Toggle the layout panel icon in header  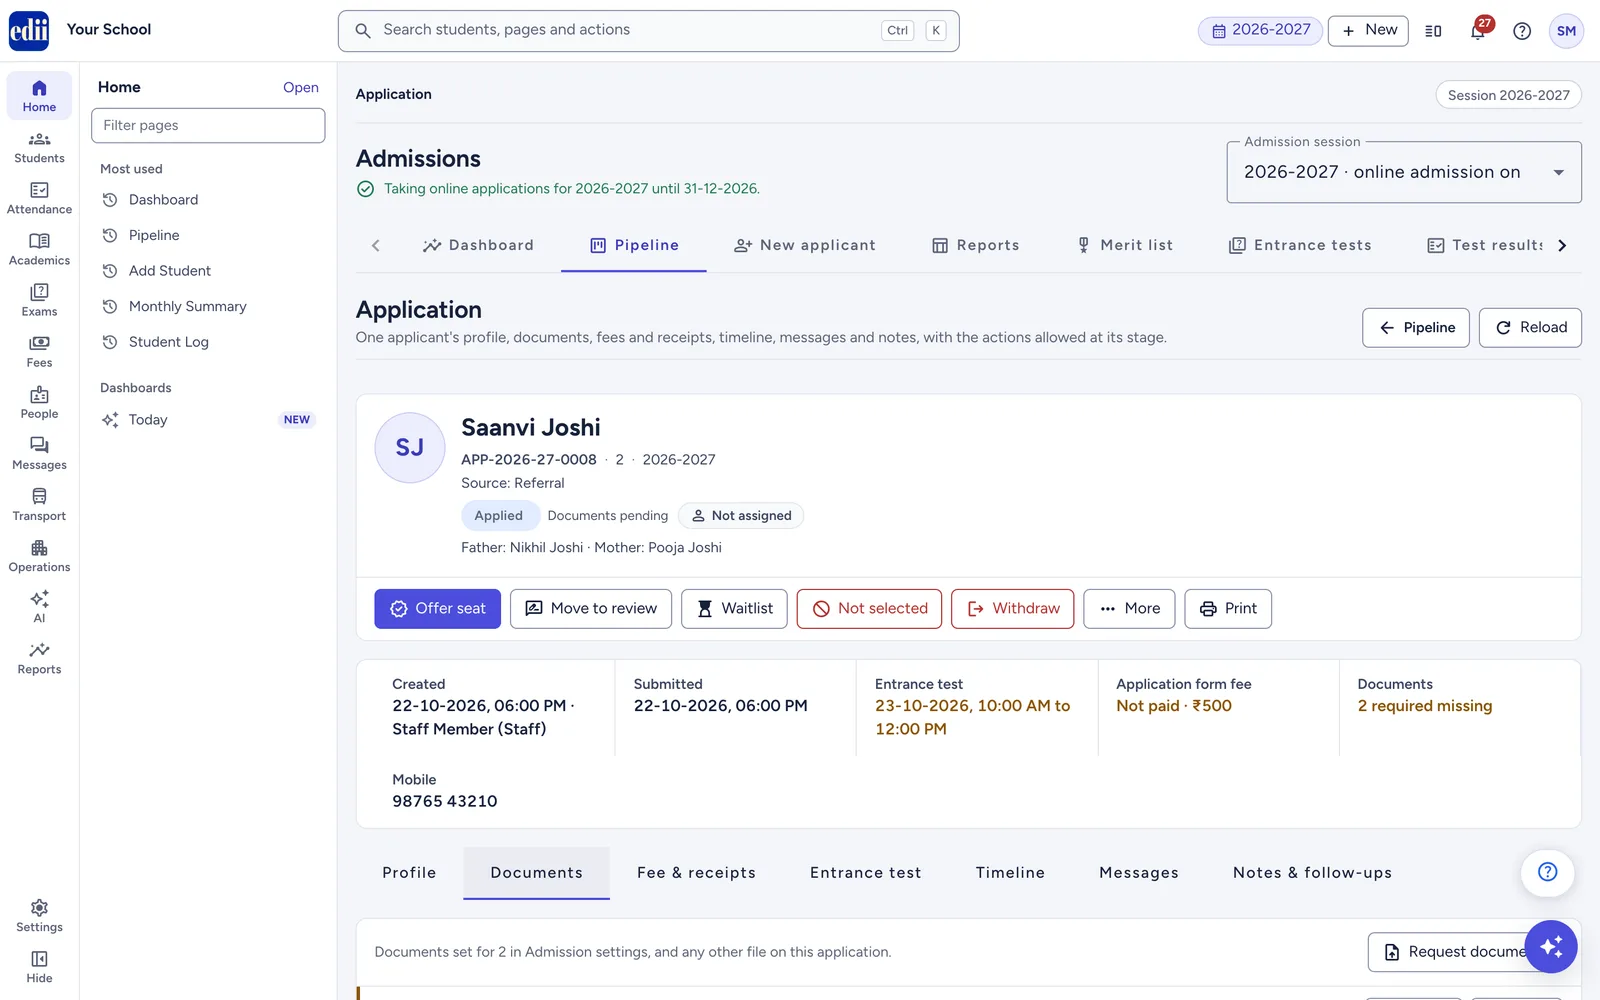(1433, 31)
